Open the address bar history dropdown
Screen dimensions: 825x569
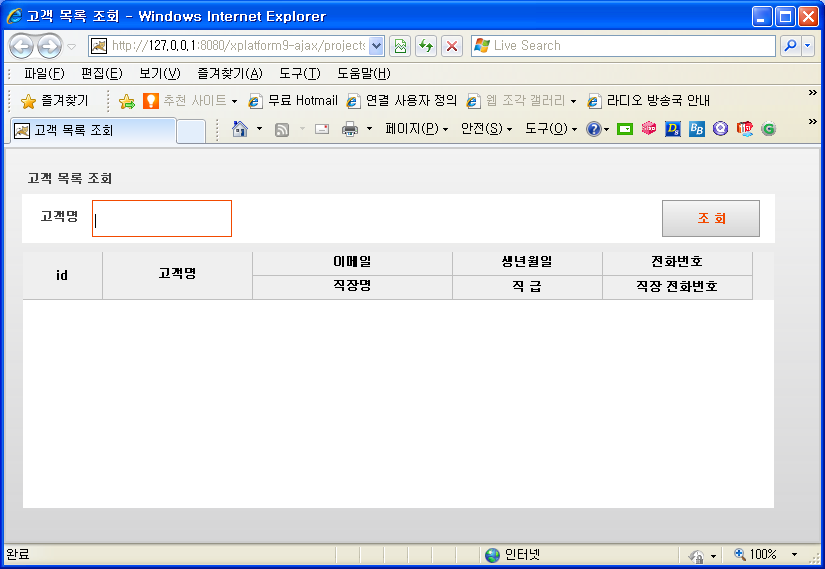377,46
